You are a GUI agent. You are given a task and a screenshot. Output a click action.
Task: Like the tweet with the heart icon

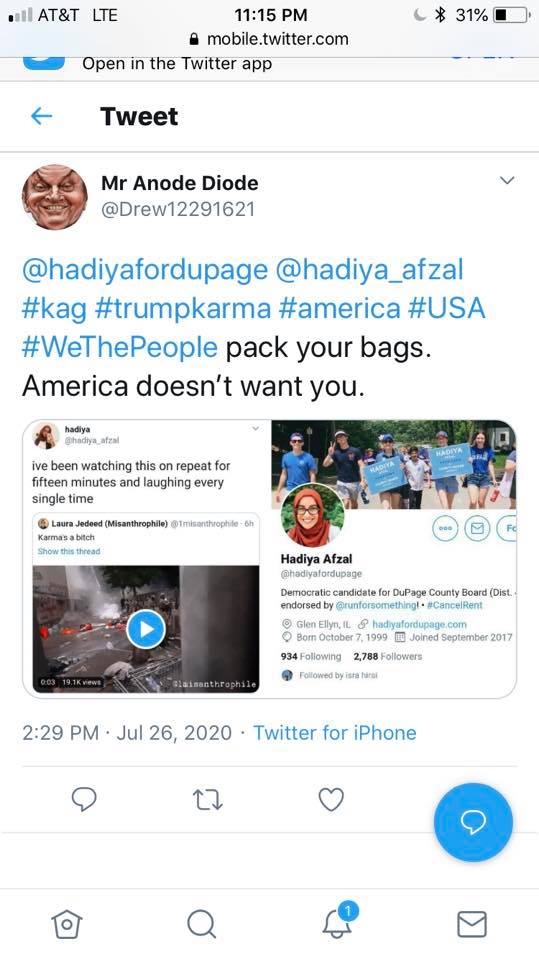coord(331,799)
